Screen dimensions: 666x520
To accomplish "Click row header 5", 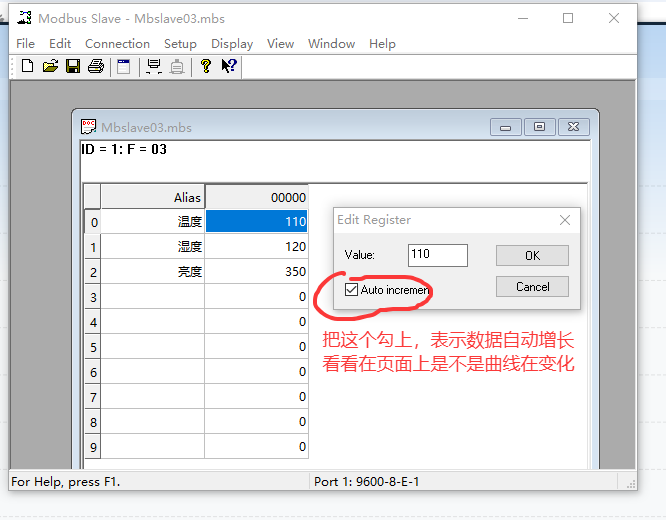I will (93, 347).
